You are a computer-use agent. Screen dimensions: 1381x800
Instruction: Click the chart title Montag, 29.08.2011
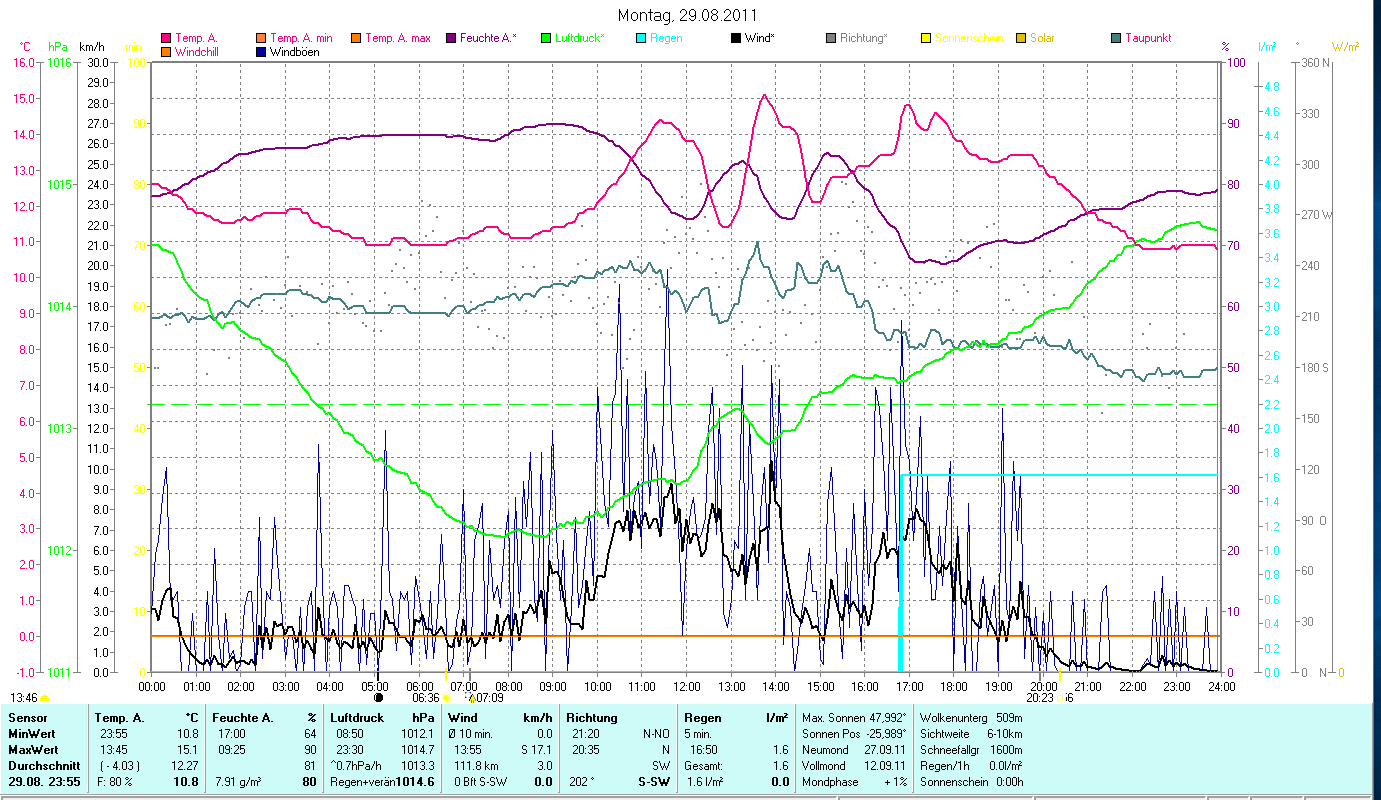click(x=687, y=15)
